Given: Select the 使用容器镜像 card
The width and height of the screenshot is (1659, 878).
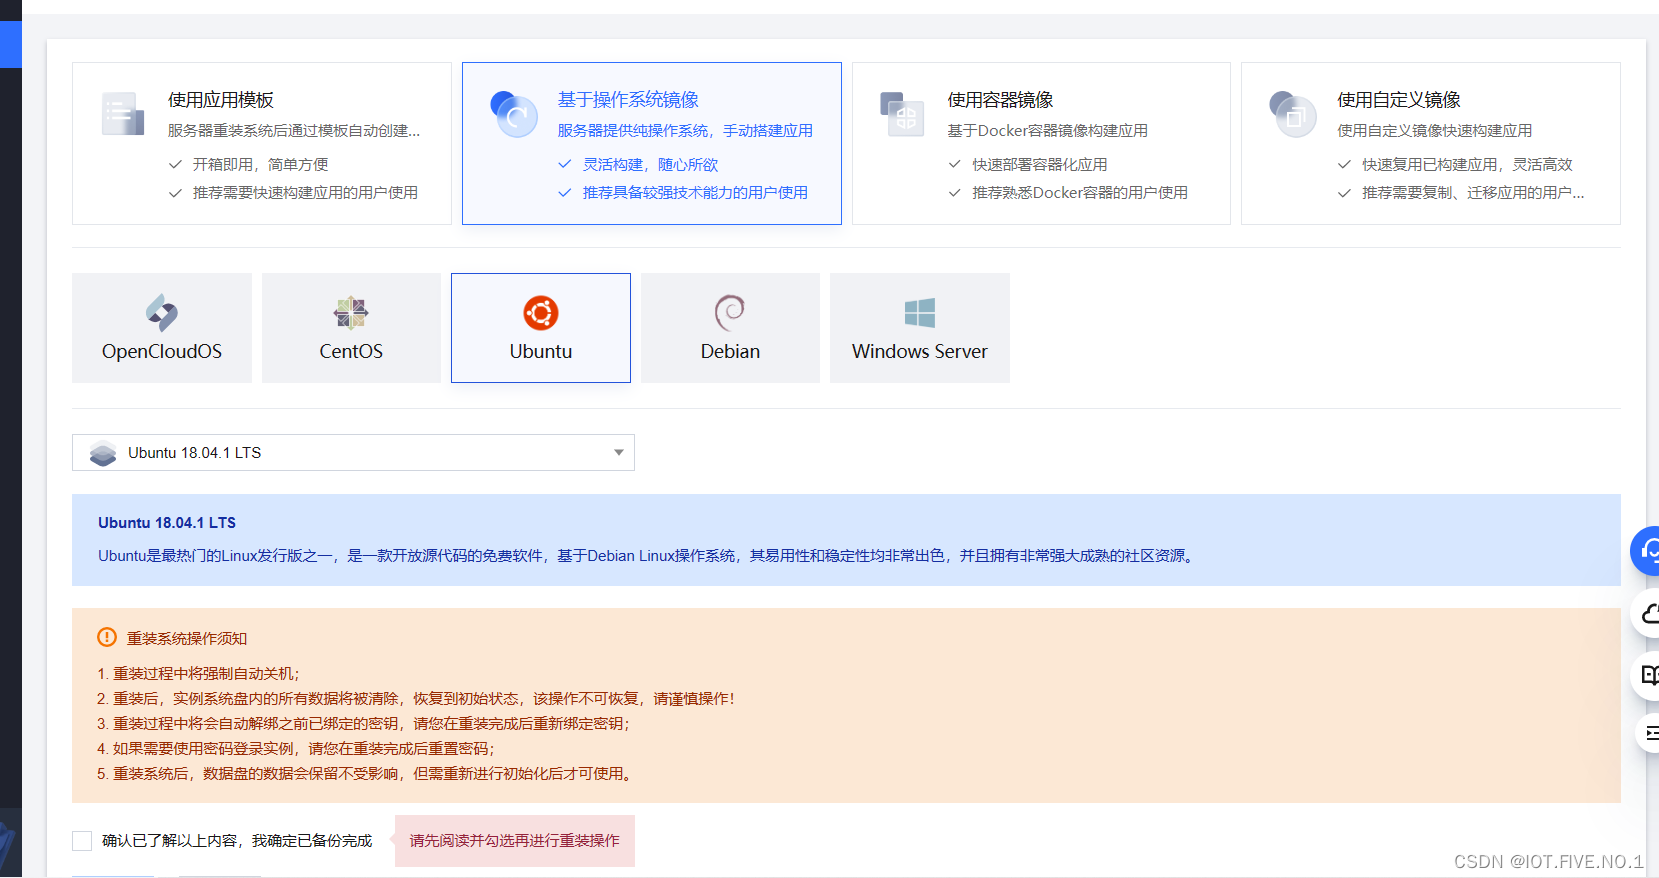Looking at the screenshot, I should click(x=1041, y=143).
